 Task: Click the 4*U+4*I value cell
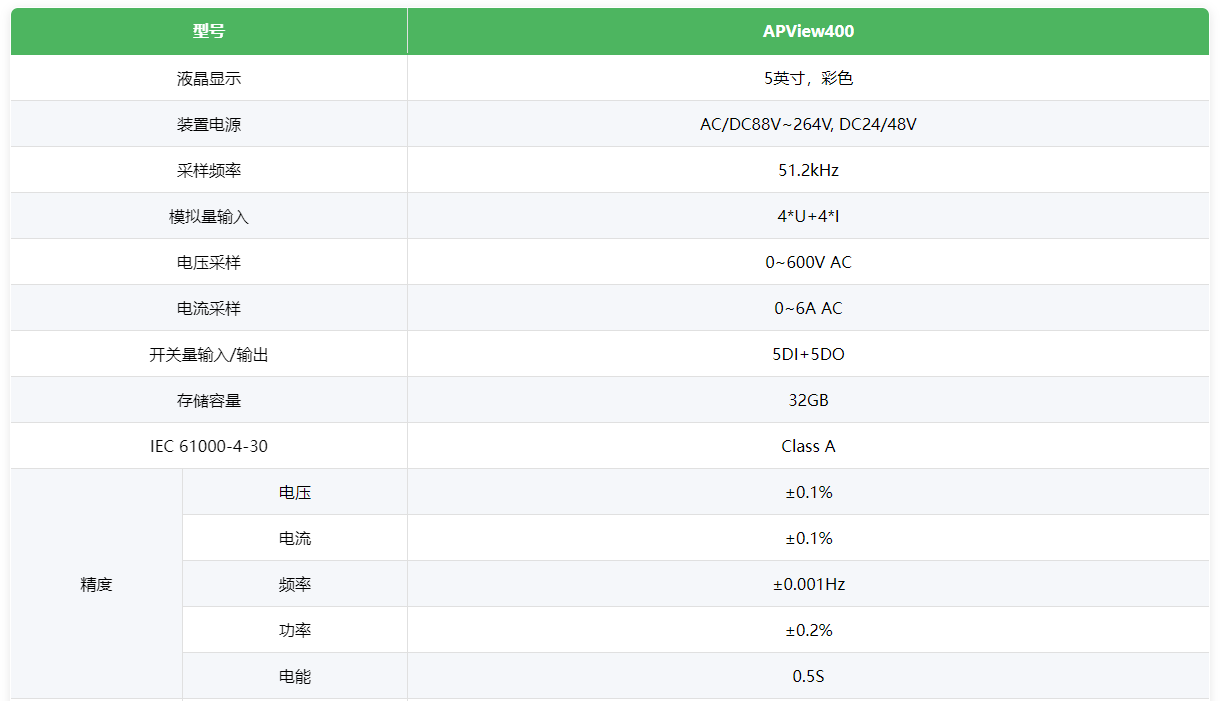pos(808,216)
